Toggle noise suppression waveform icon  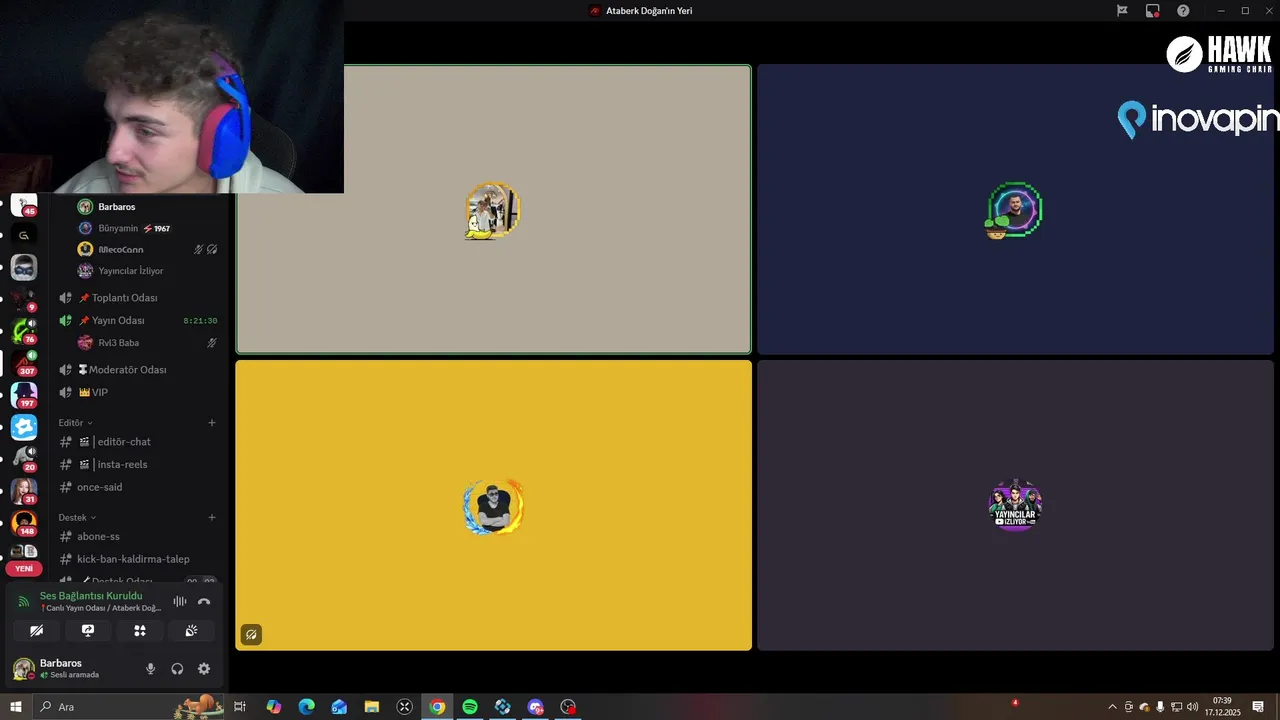(180, 601)
